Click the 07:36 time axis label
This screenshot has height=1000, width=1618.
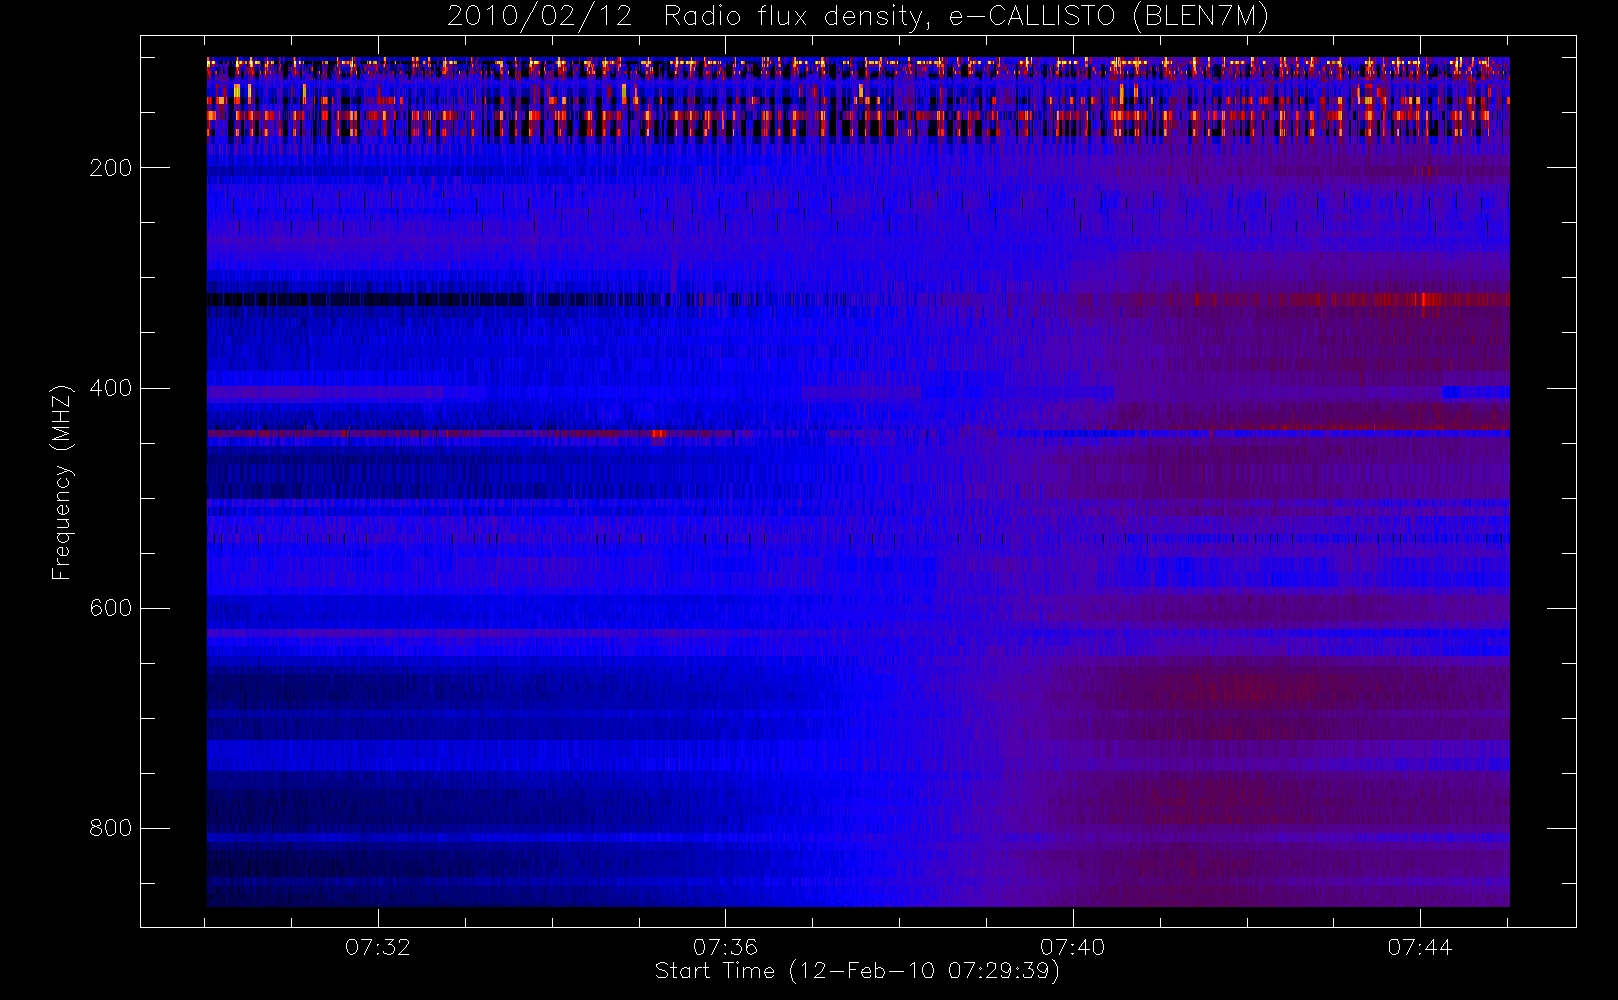tap(725, 947)
